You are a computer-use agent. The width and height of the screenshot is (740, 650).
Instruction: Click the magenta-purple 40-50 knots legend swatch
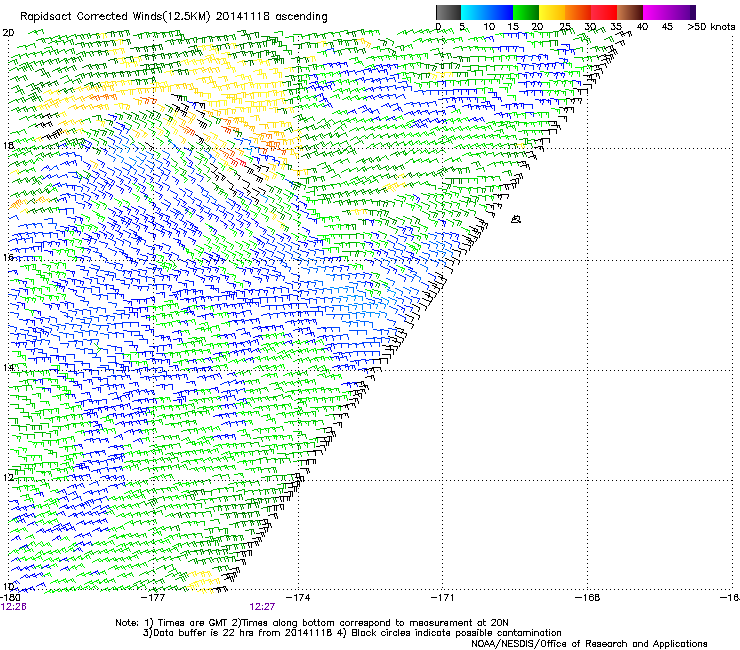(669, 12)
